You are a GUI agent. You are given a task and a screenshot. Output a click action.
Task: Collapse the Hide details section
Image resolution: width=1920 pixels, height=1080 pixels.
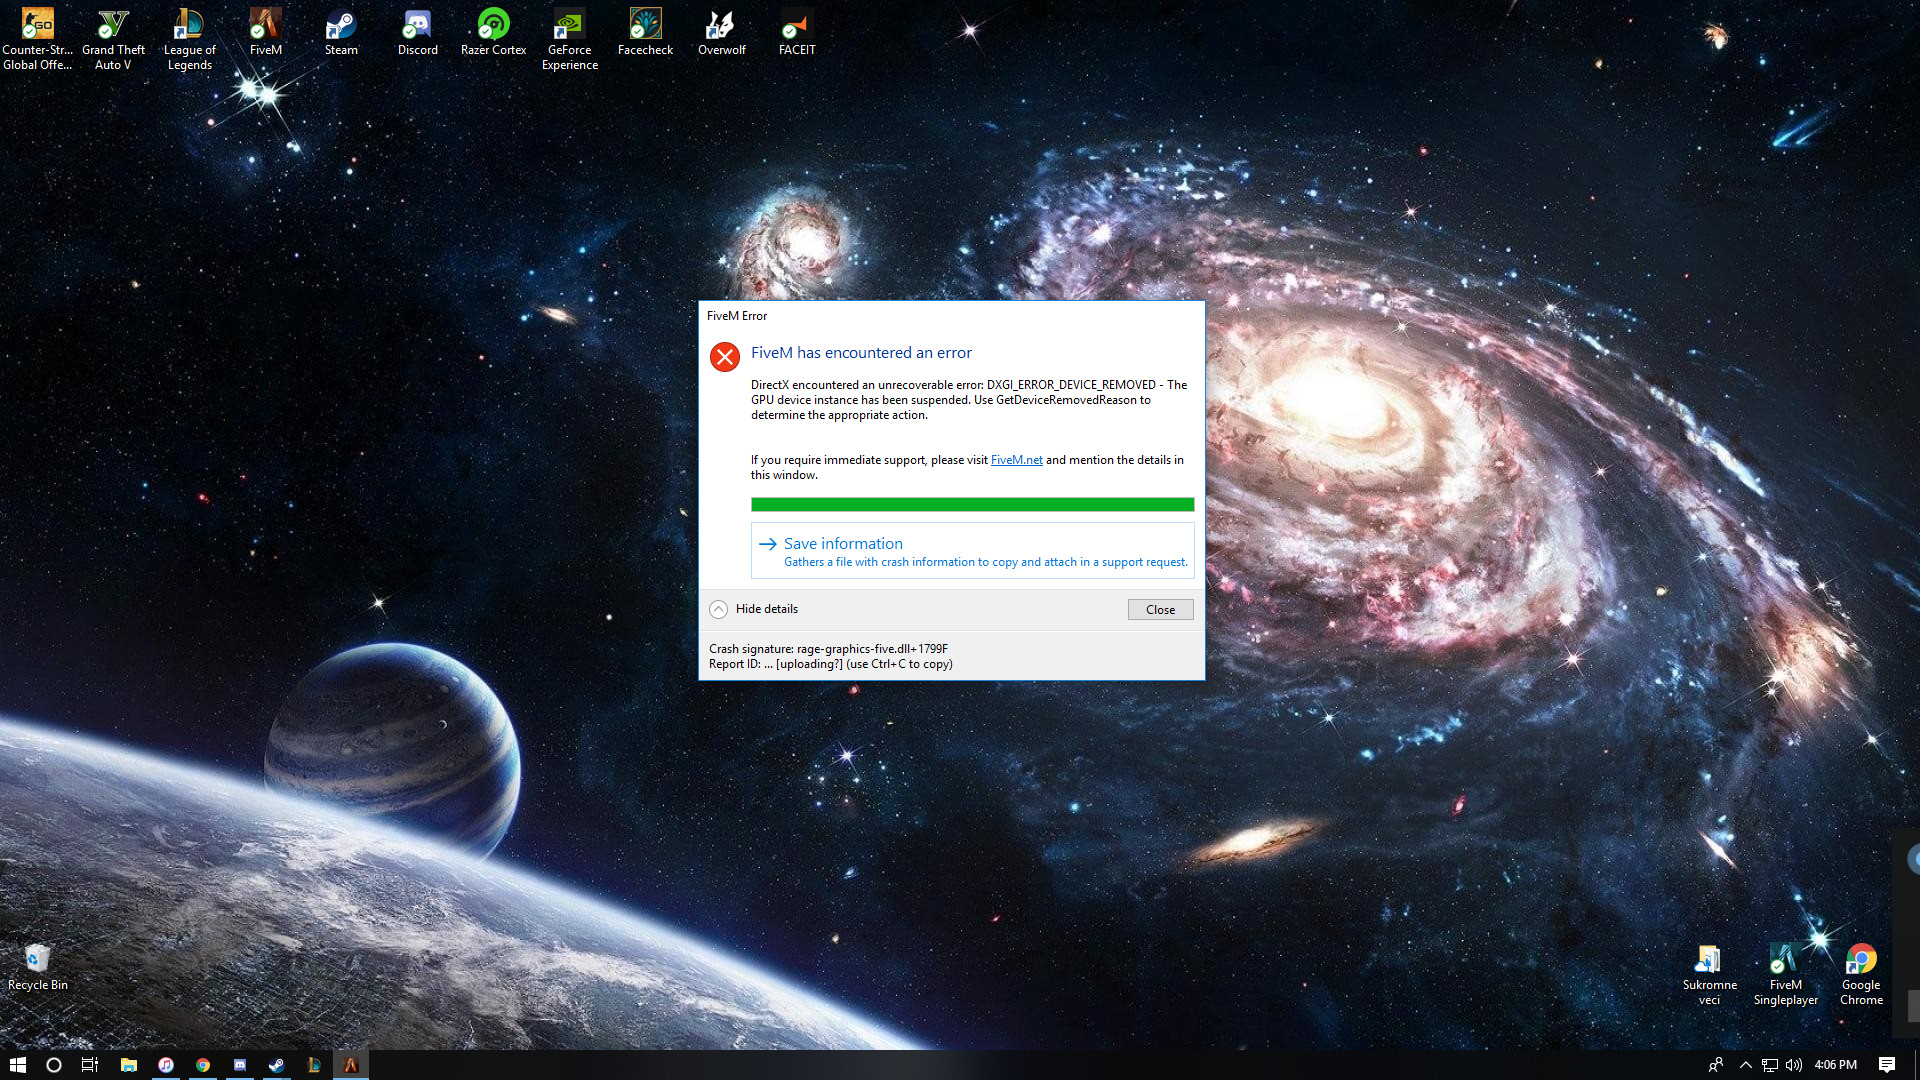[718, 609]
